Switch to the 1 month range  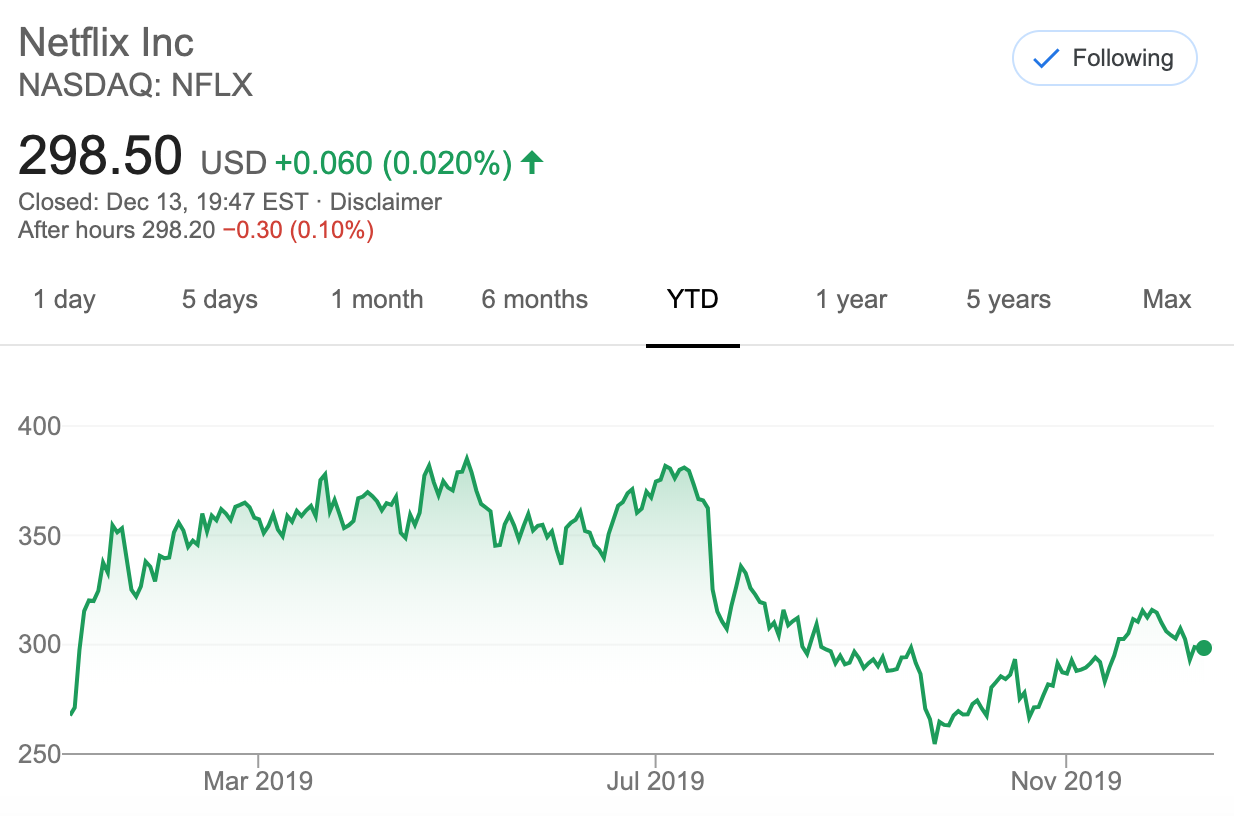click(377, 299)
